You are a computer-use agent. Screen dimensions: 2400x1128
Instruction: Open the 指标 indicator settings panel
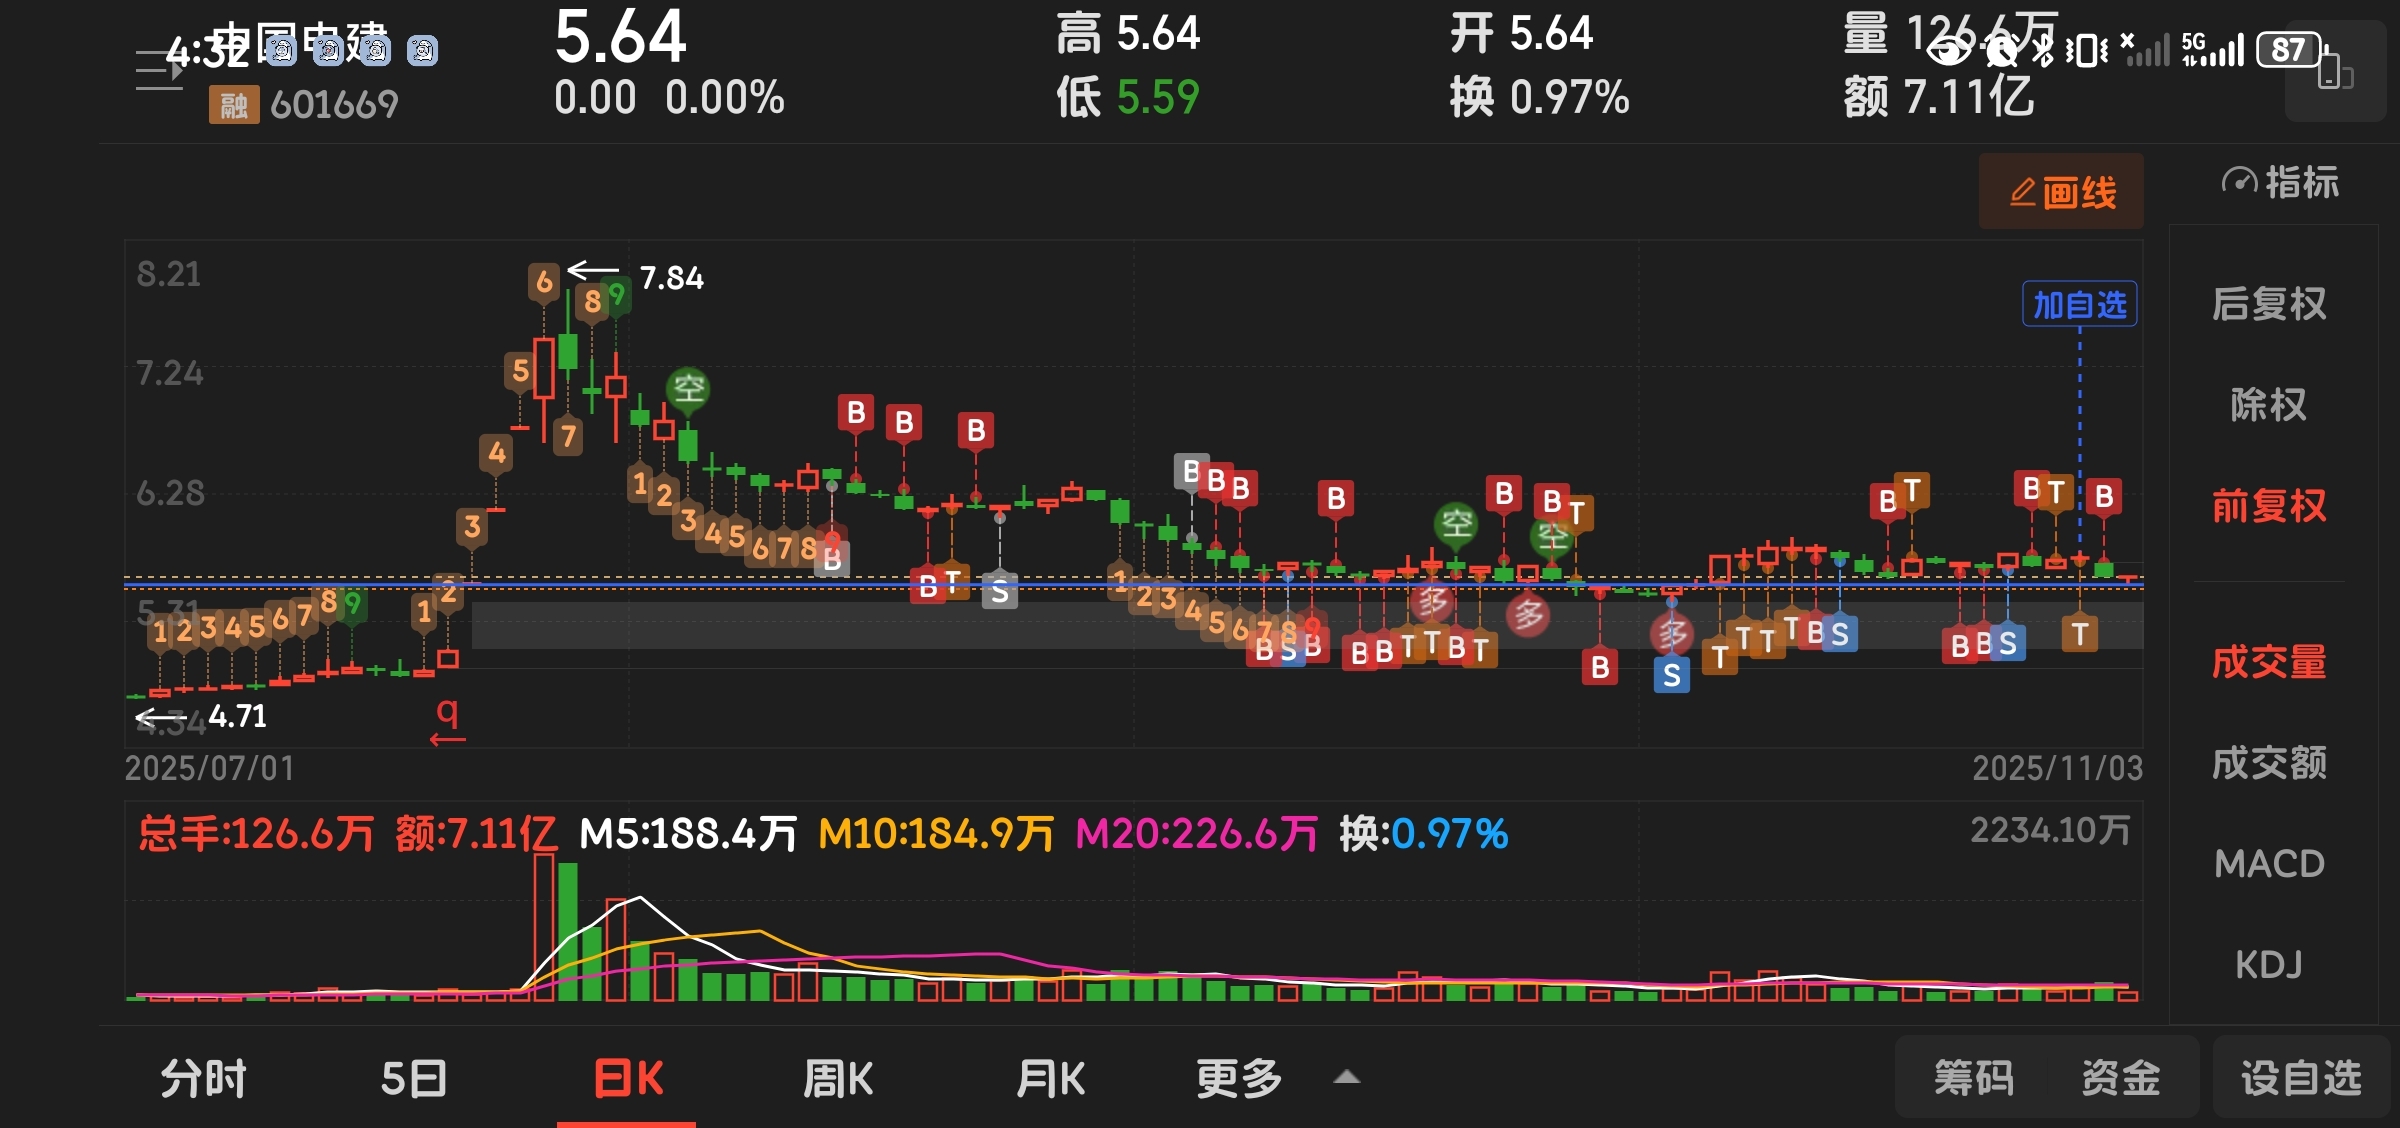pyautogui.click(x=2280, y=182)
